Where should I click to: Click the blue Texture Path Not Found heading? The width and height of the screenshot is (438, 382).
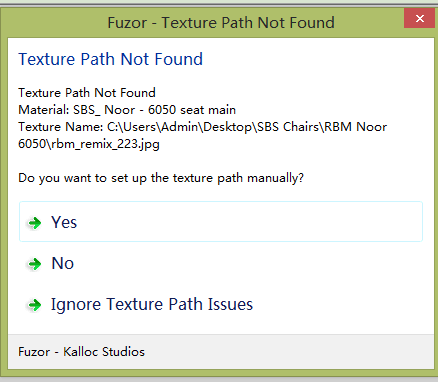coord(110,59)
